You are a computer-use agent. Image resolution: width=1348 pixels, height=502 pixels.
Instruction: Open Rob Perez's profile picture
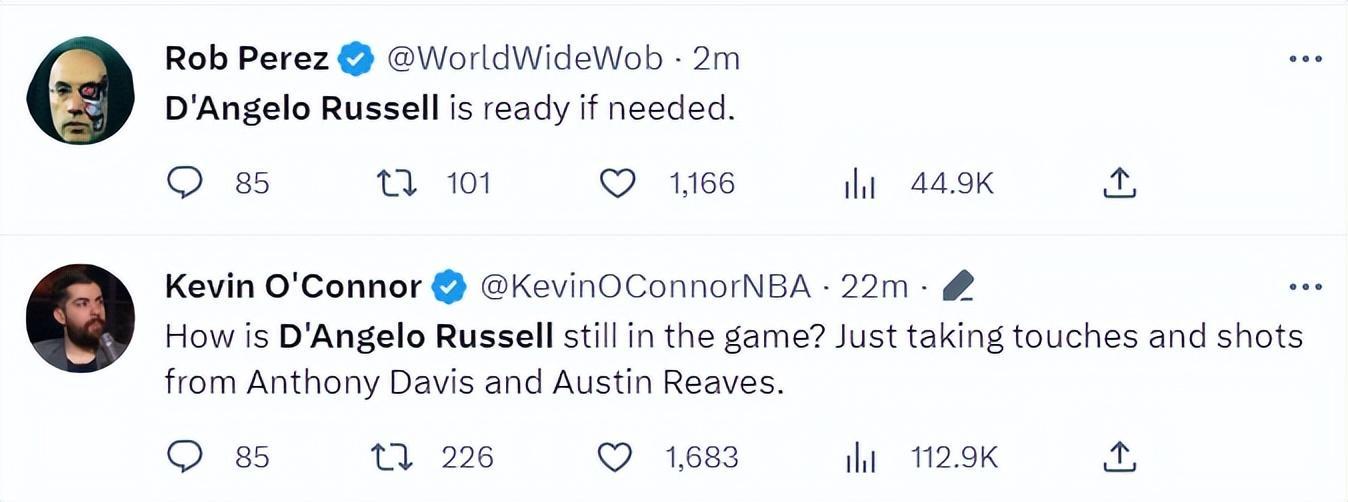click(x=80, y=91)
